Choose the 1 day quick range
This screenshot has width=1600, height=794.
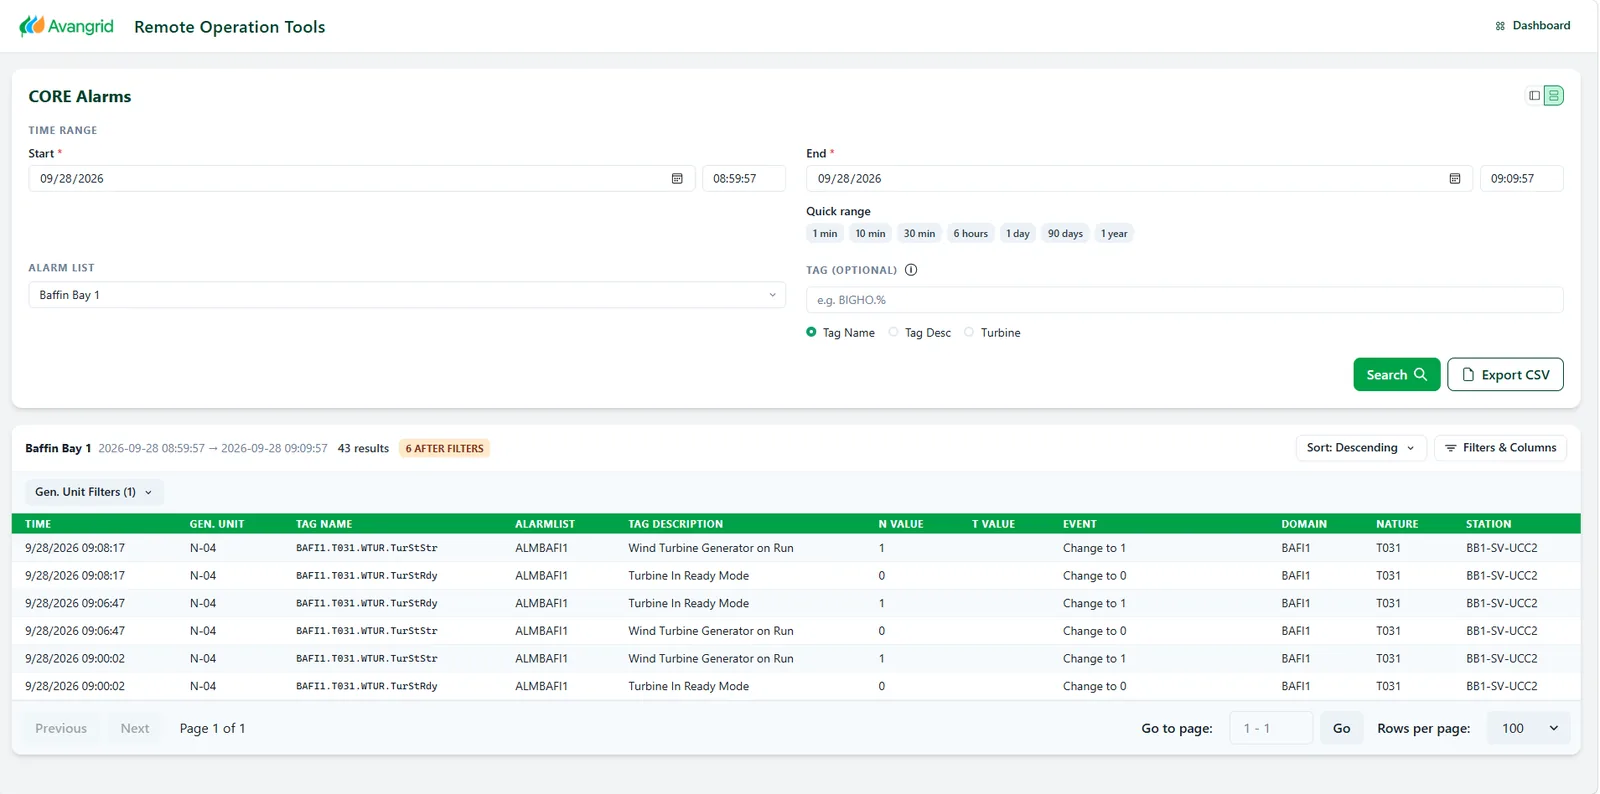pos(1018,234)
